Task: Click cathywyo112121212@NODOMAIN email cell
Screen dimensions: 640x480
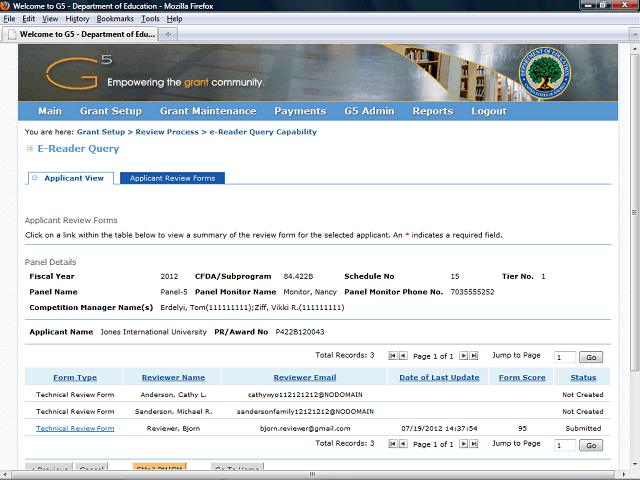Action: click(305, 395)
